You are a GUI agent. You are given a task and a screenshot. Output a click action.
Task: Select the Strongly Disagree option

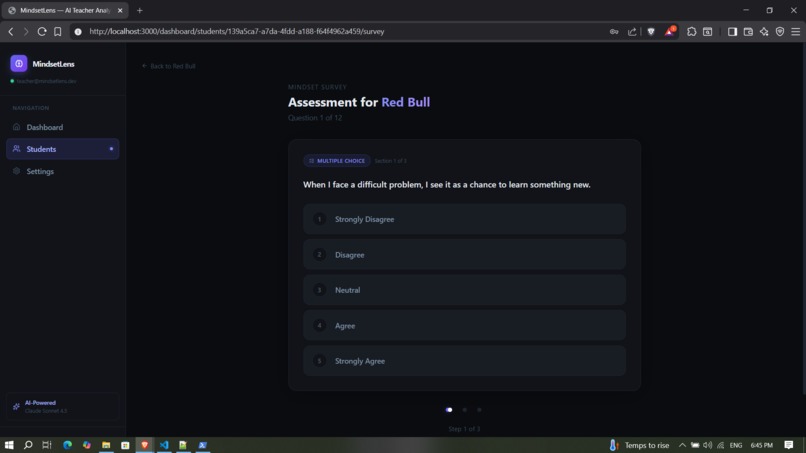click(464, 219)
